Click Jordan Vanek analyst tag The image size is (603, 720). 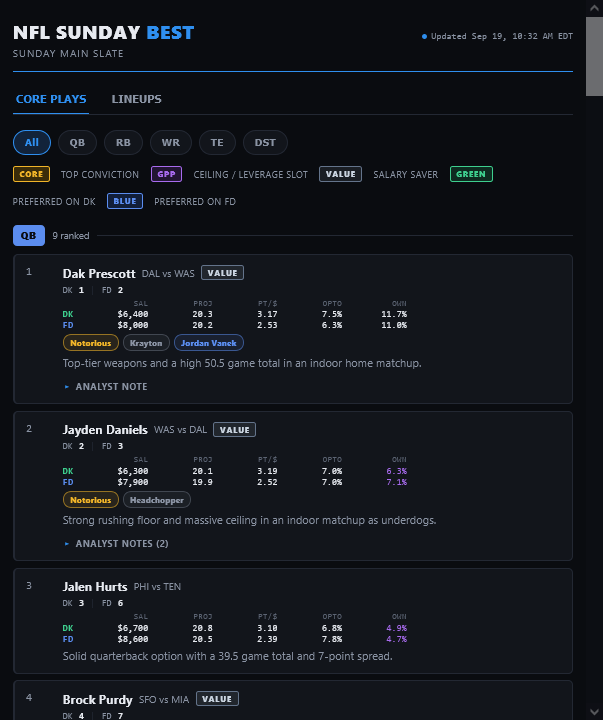pyautogui.click(x=209, y=343)
